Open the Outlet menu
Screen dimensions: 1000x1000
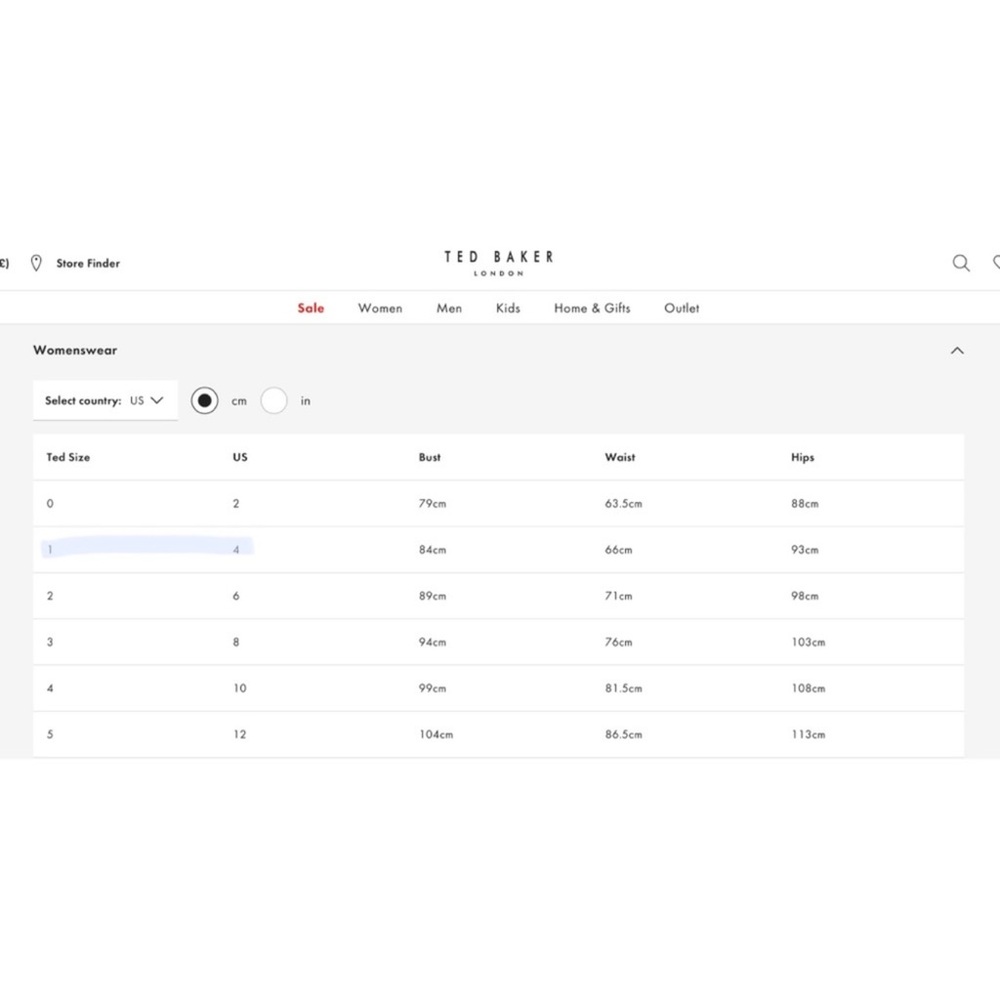pyautogui.click(x=682, y=308)
